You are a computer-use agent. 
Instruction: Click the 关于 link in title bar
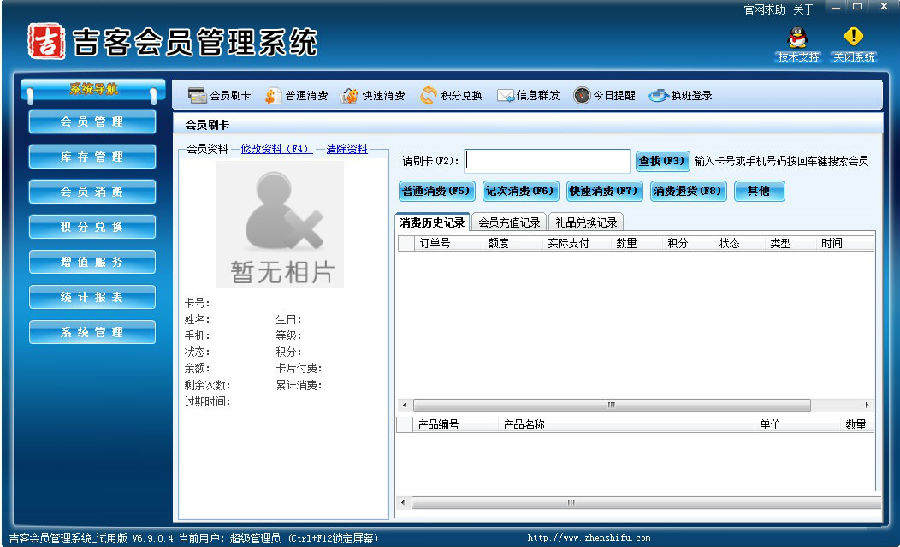point(803,10)
